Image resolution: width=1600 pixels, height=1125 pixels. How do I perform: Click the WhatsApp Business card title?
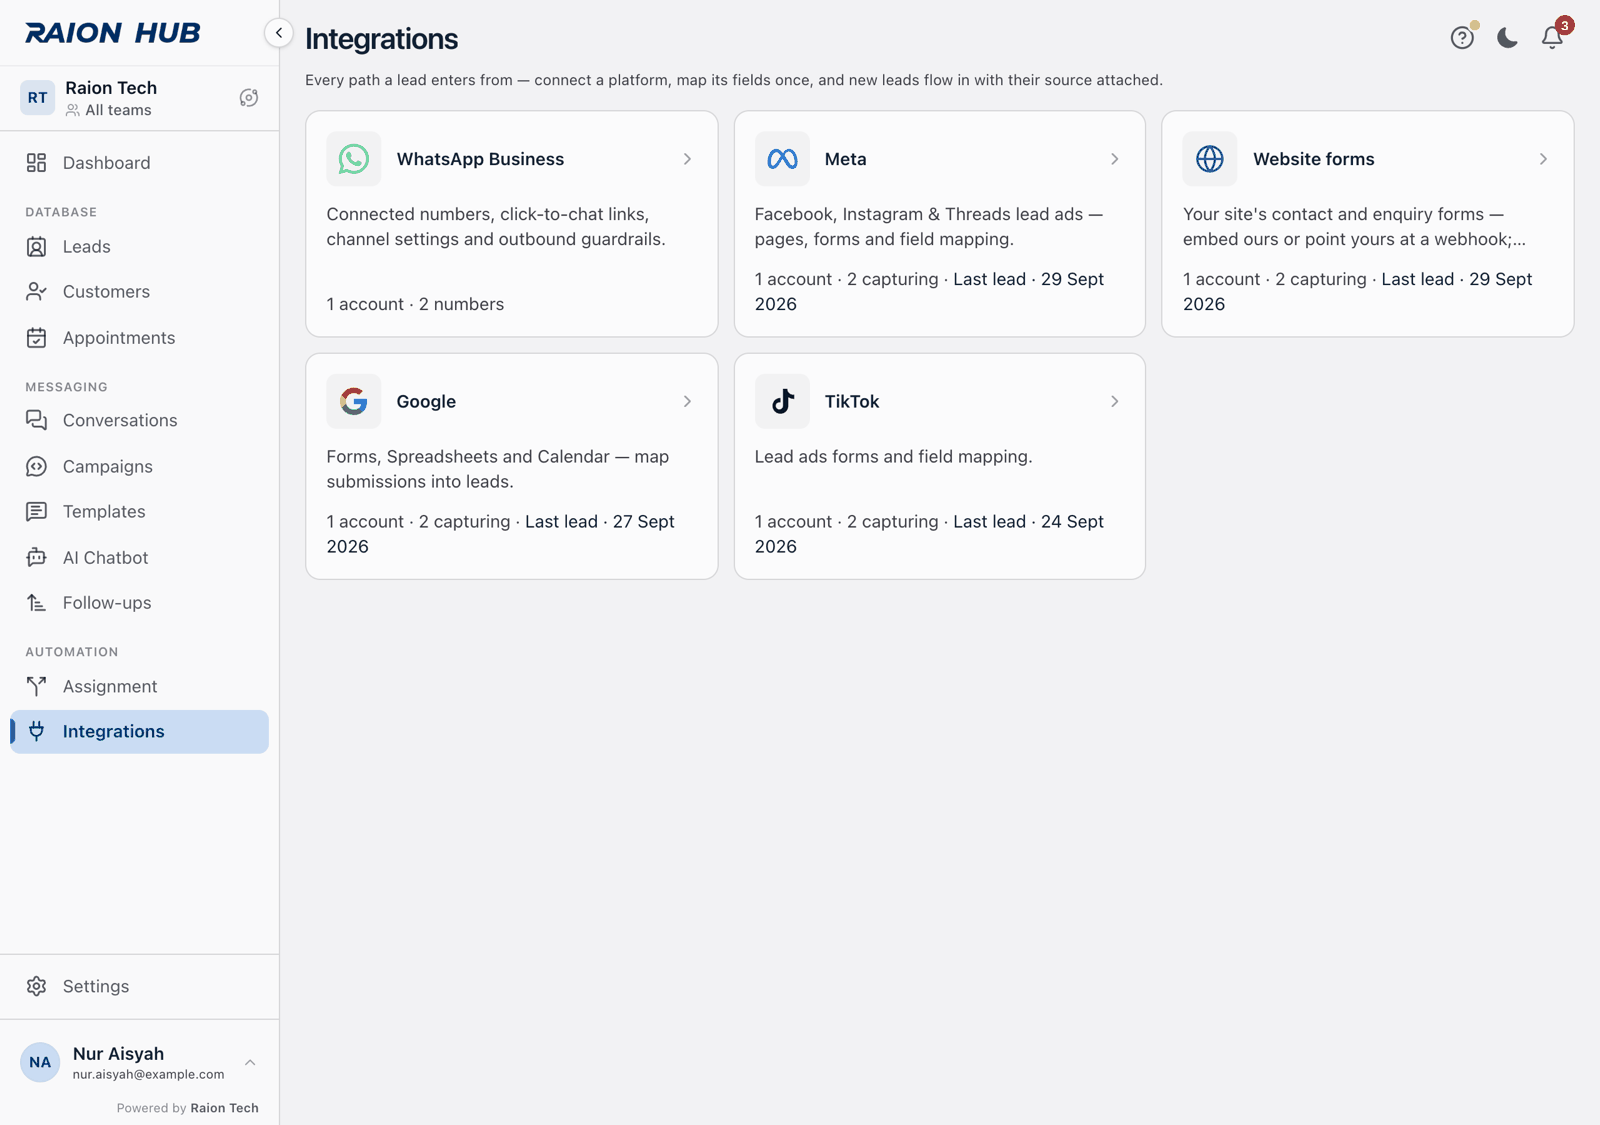[480, 159]
